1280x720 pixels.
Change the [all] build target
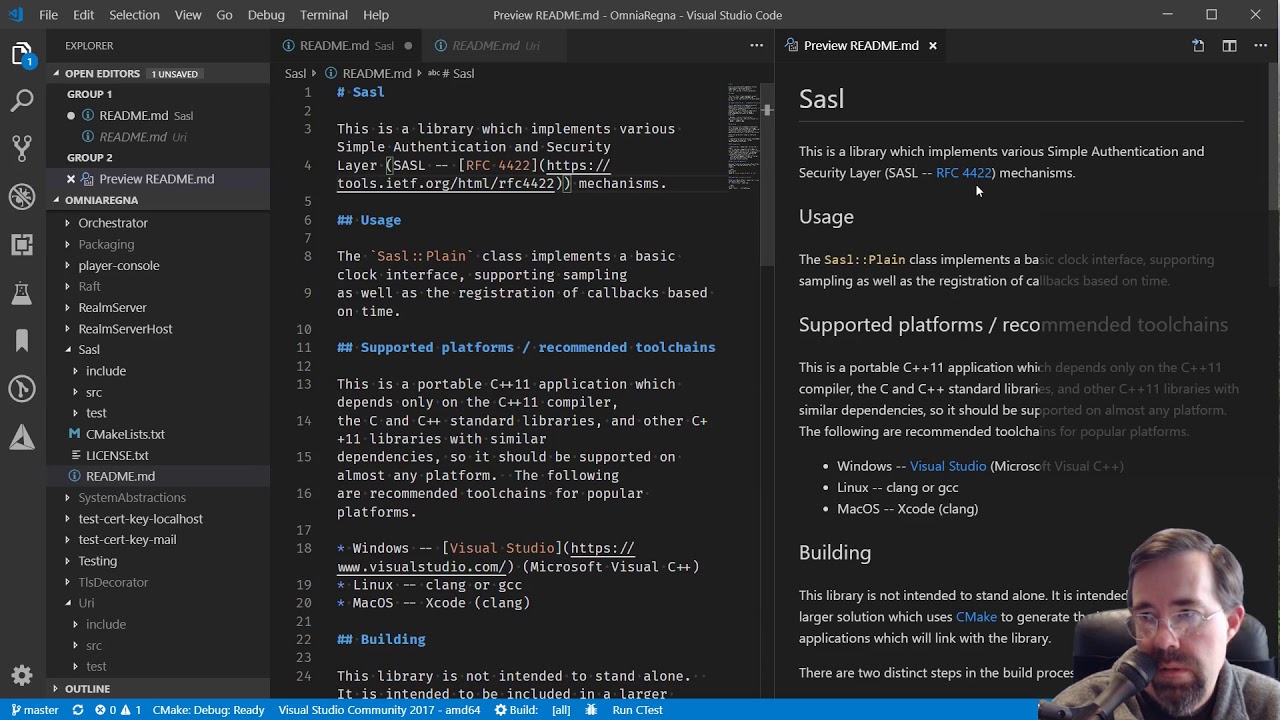coord(561,710)
